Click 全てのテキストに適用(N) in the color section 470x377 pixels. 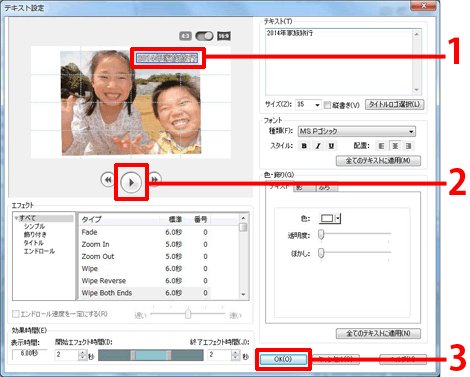pyautogui.click(x=378, y=333)
